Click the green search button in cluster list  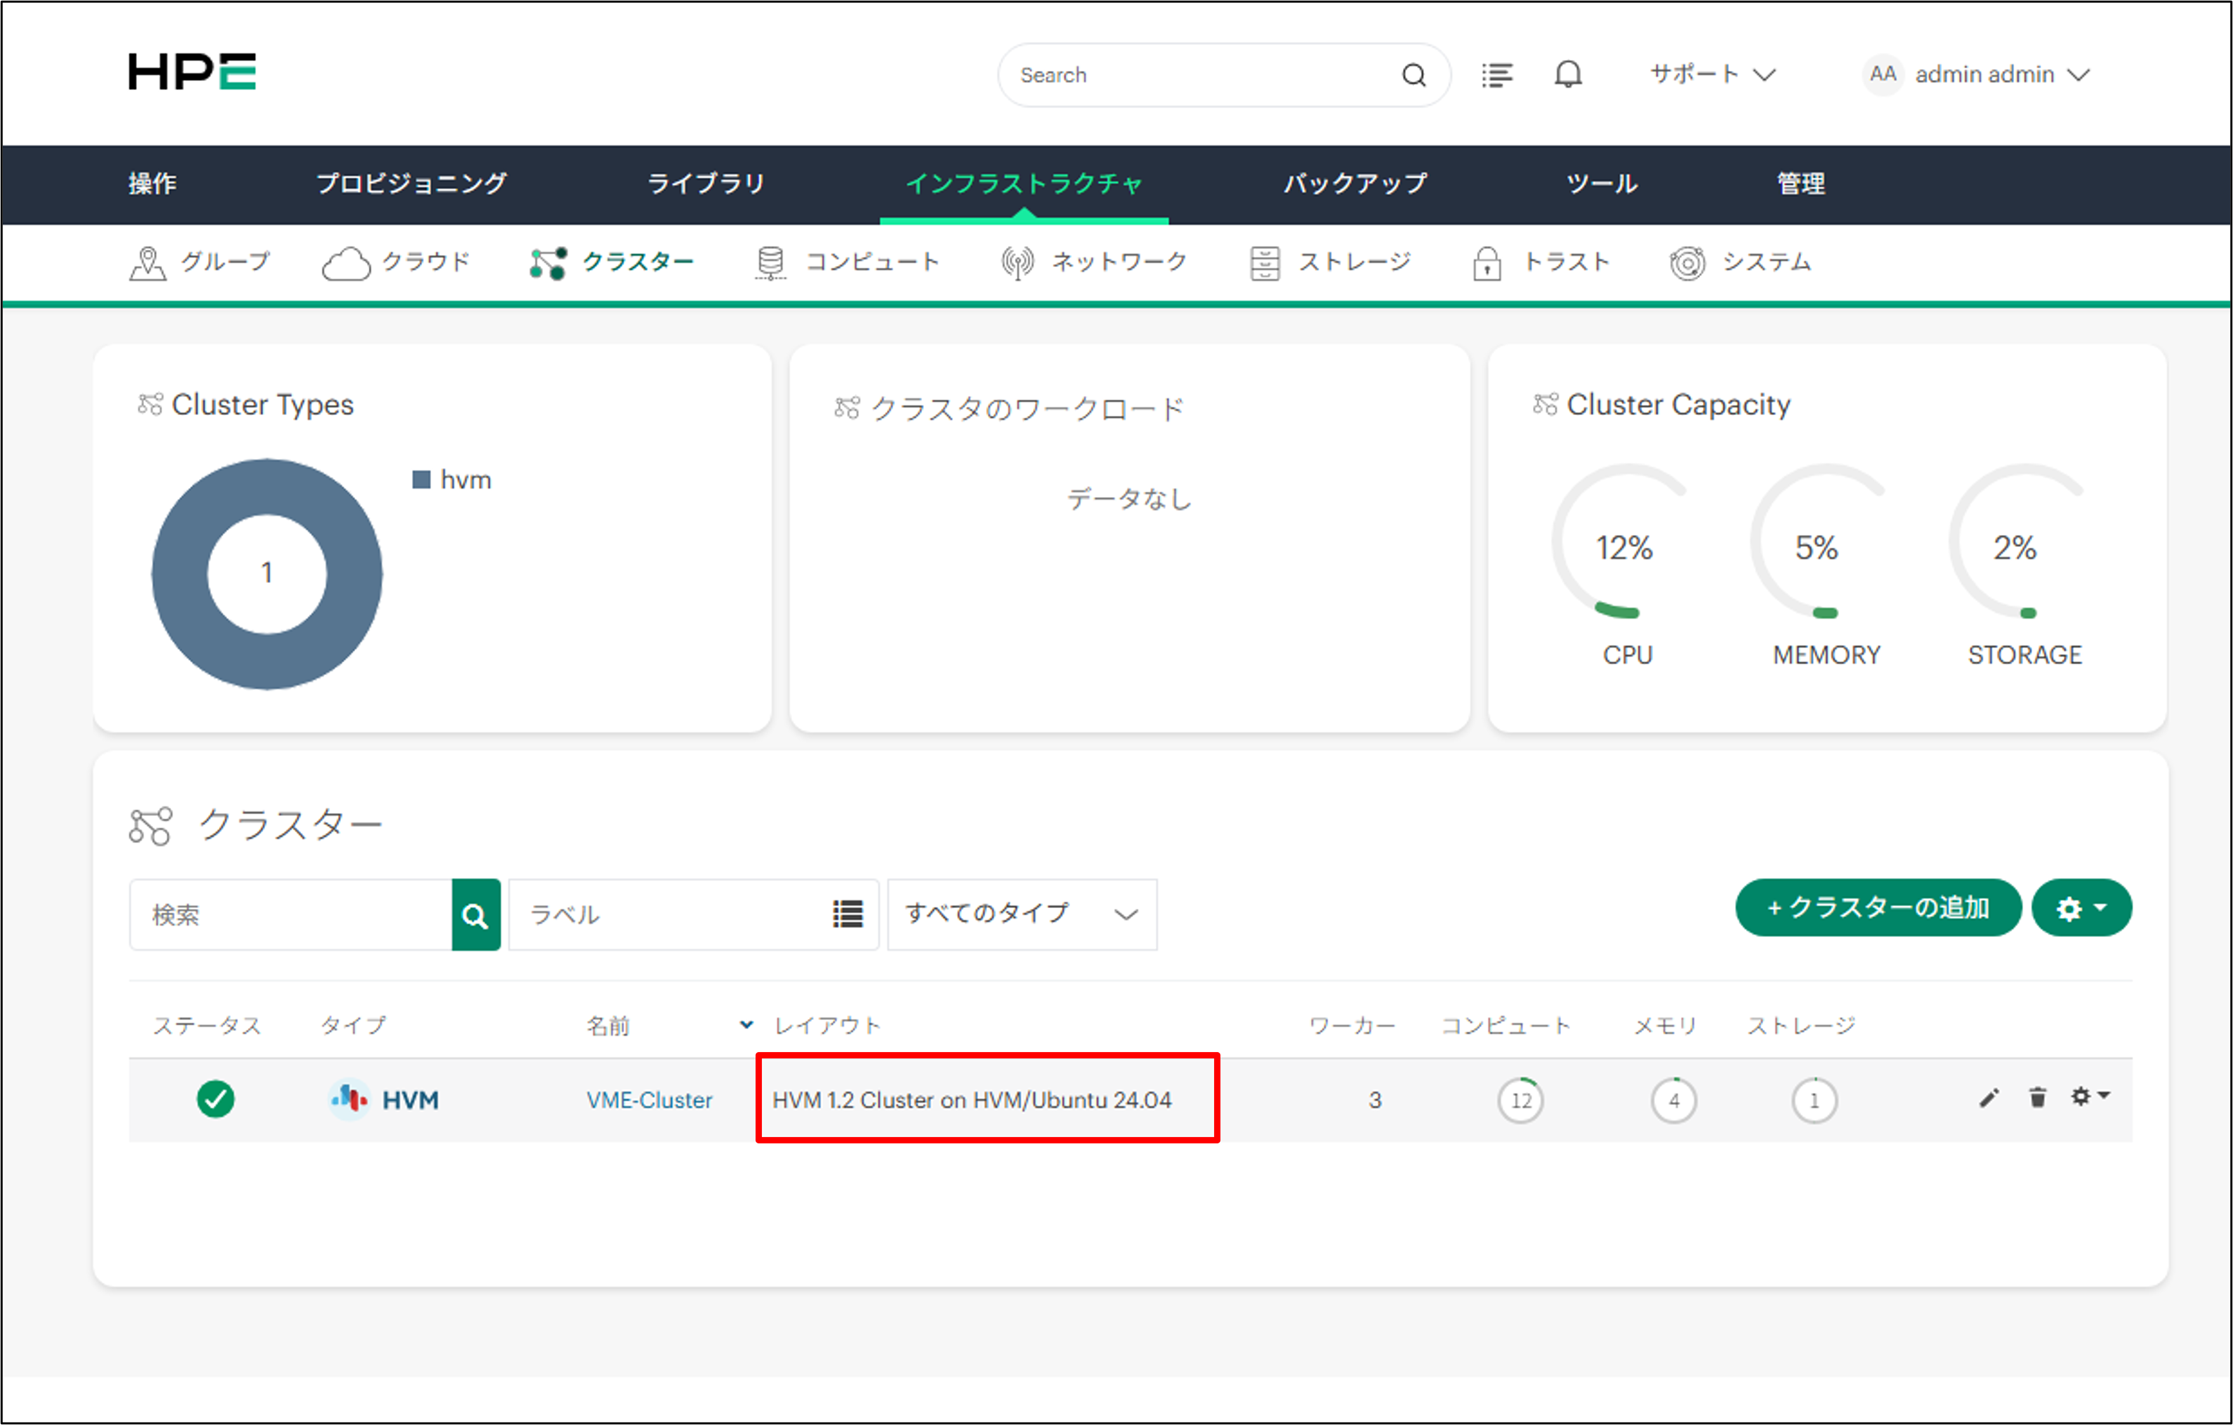click(476, 914)
